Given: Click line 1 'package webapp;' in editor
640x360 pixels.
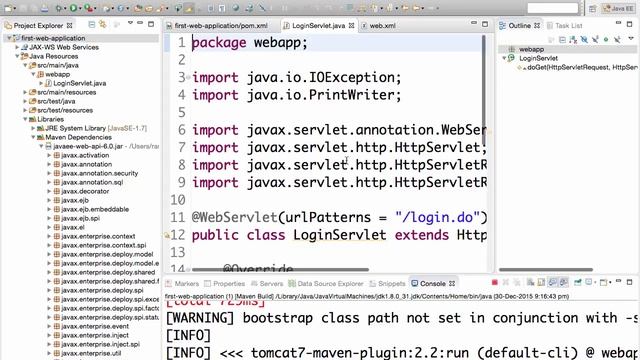Looking at the screenshot, I should [x=250, y=42].
